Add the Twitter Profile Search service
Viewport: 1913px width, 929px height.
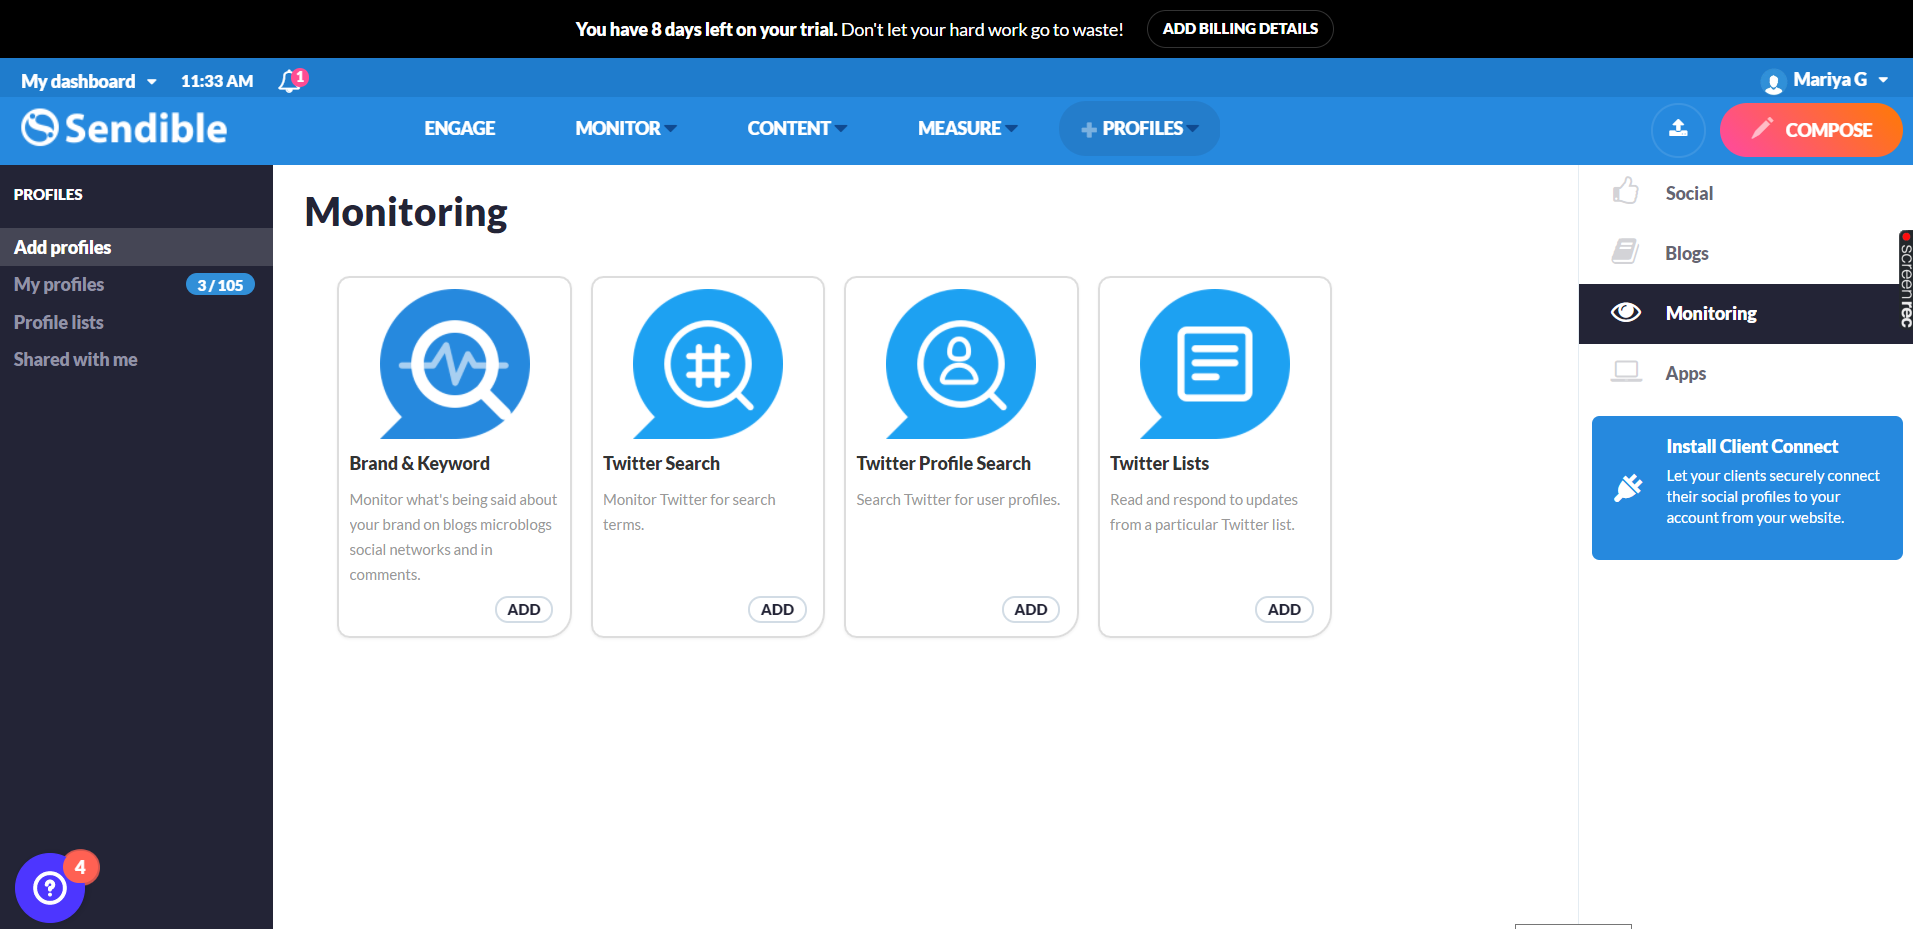point(1031,609)
